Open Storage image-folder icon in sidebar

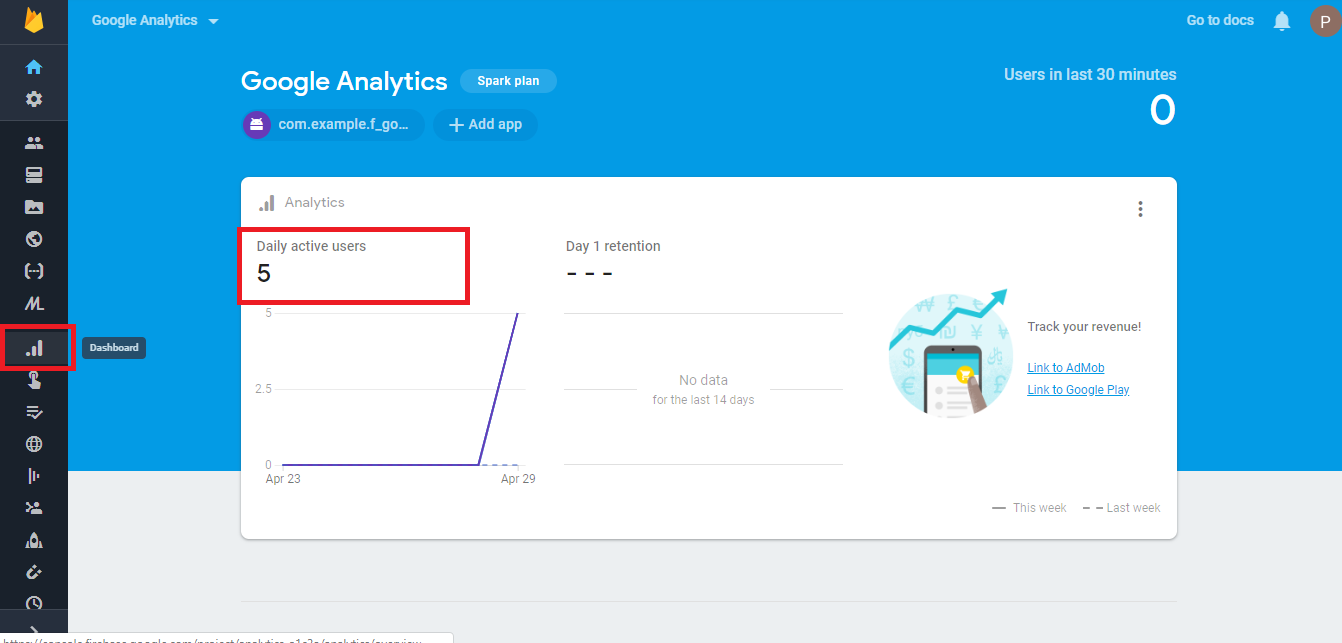point(34,207)
